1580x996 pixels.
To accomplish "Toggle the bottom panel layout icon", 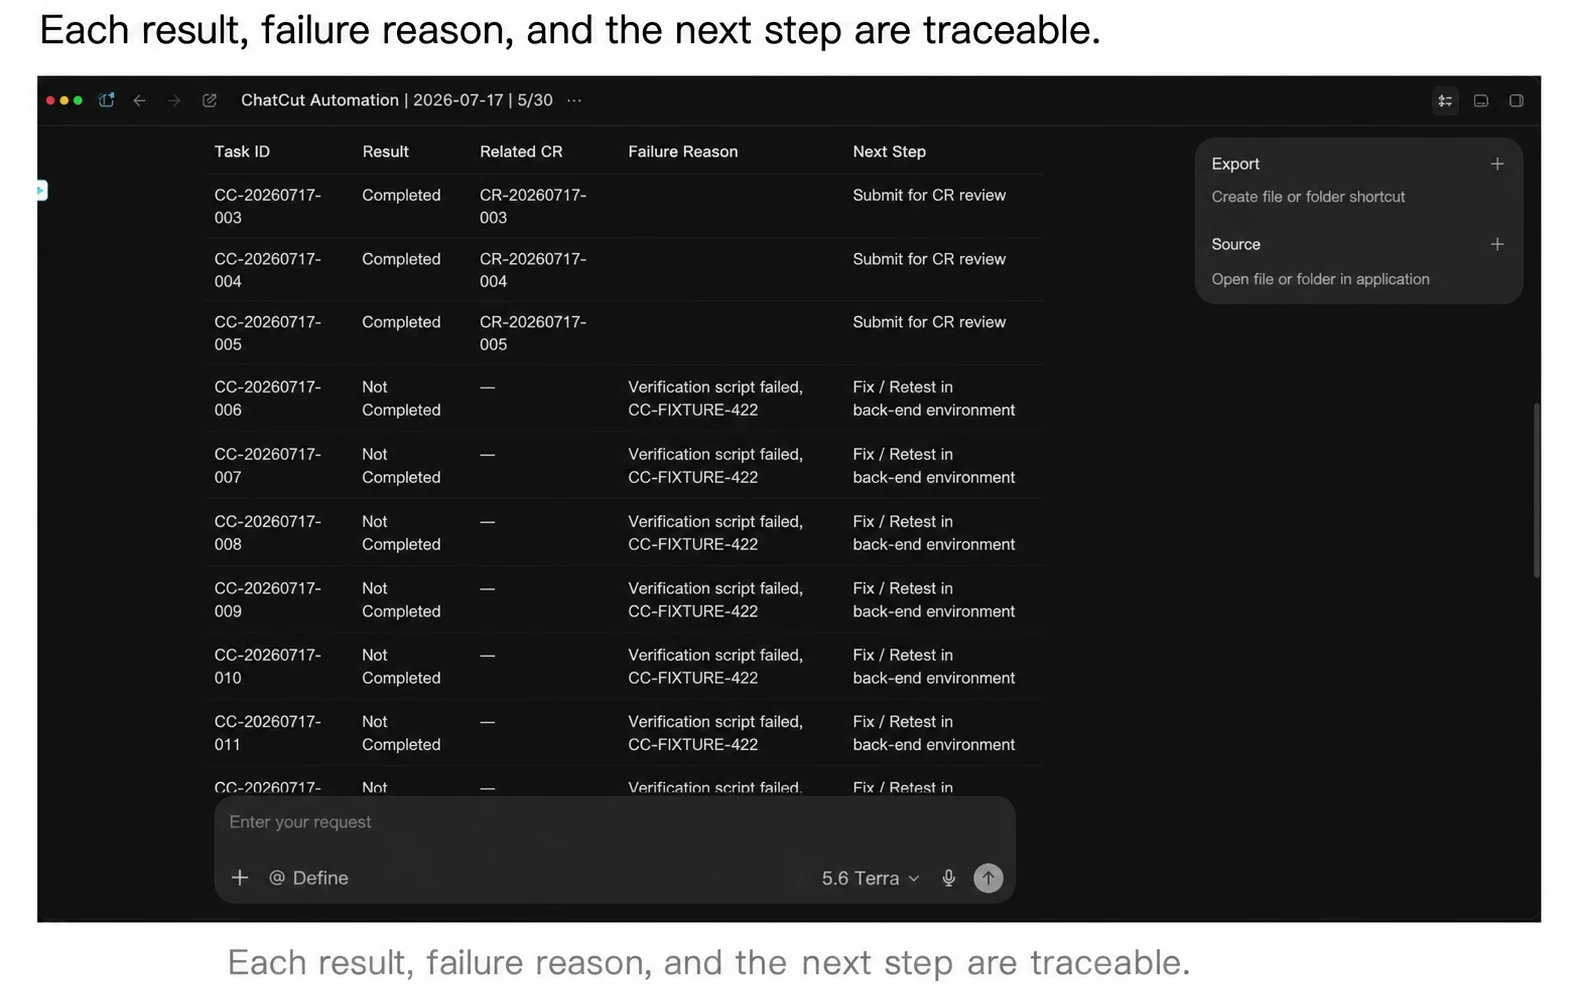I will click(x=1481, y=100).
